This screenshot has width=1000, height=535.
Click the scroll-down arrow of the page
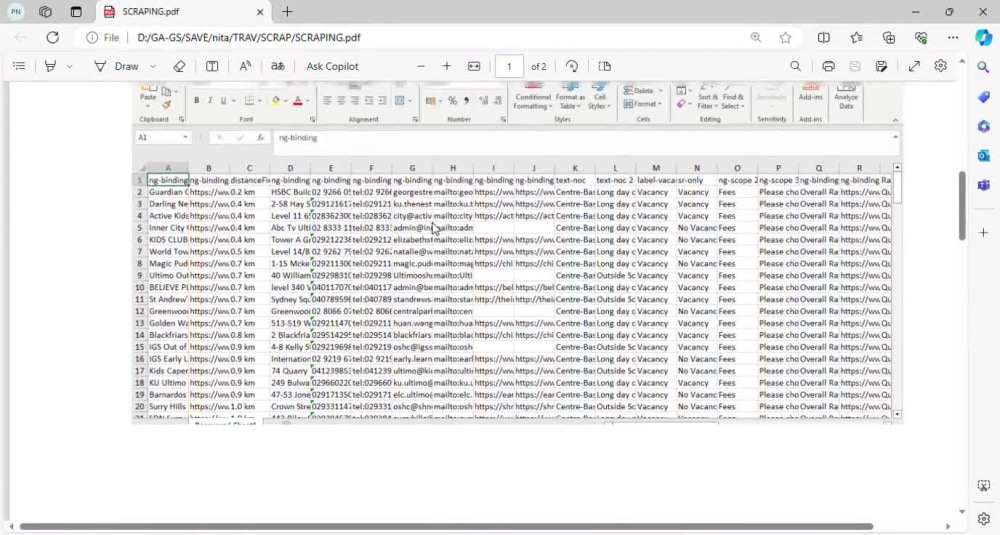962,512
